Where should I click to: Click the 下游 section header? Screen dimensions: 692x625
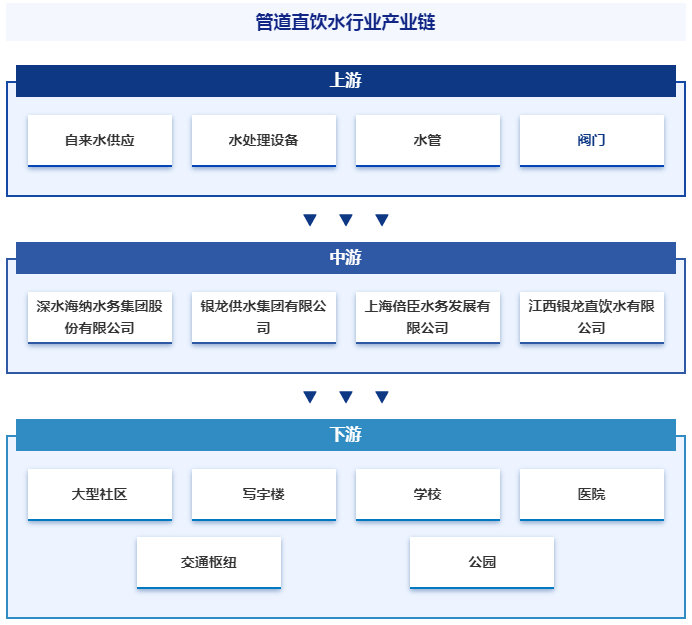tap(346, 435)
